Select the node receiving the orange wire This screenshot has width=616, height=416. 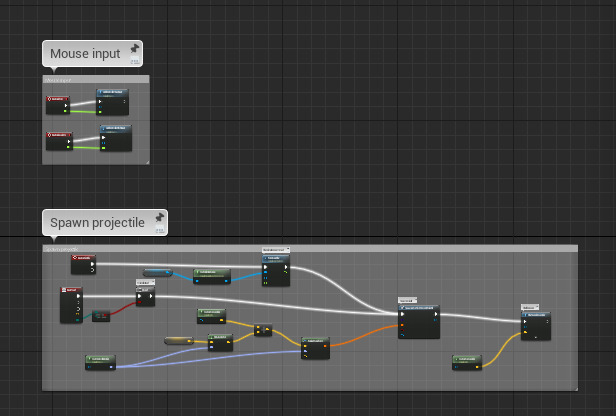[x=418, y=322]
